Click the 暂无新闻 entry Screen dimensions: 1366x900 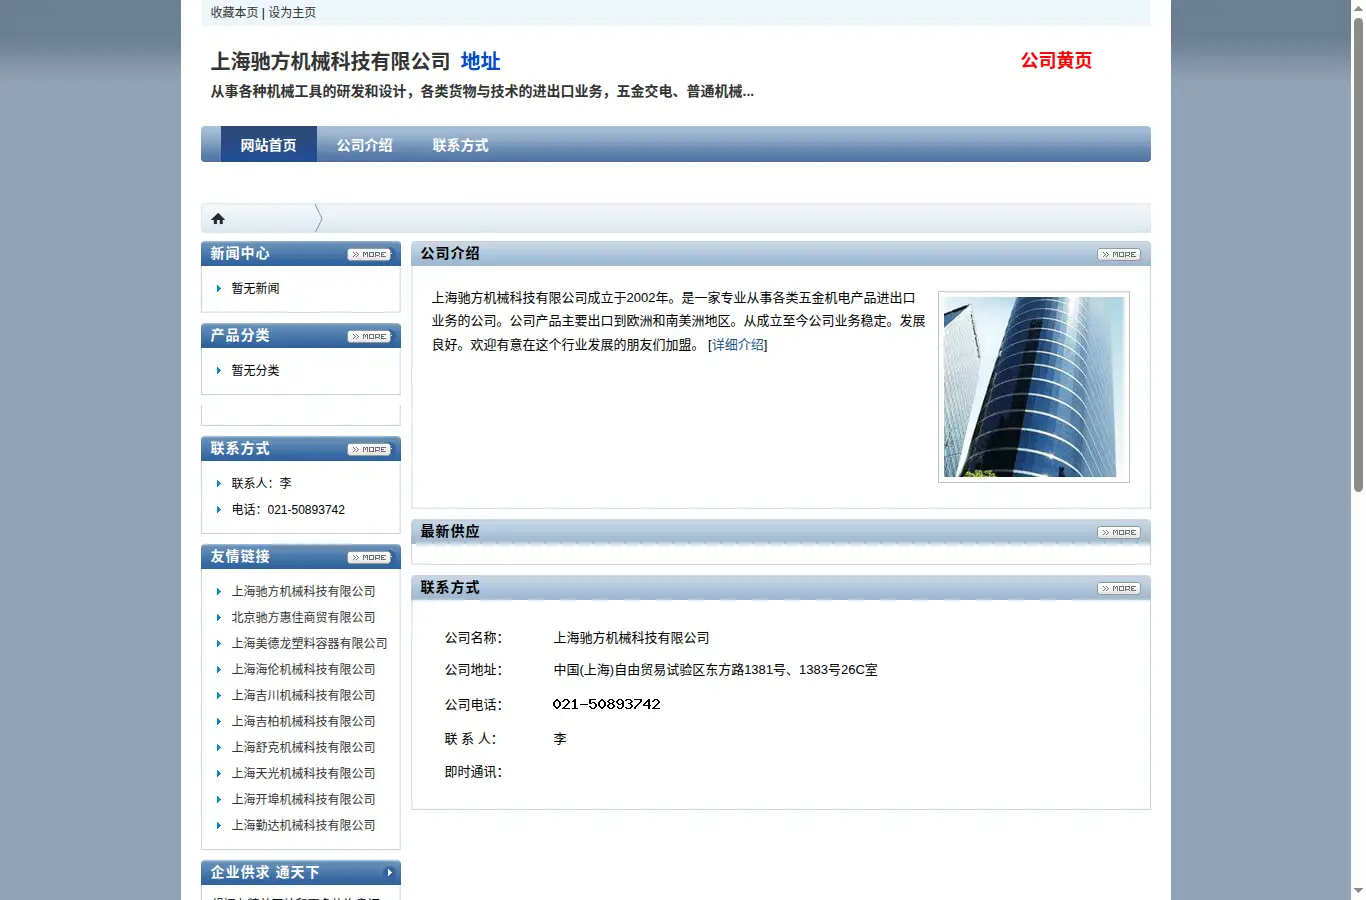(x=255, y=289)
